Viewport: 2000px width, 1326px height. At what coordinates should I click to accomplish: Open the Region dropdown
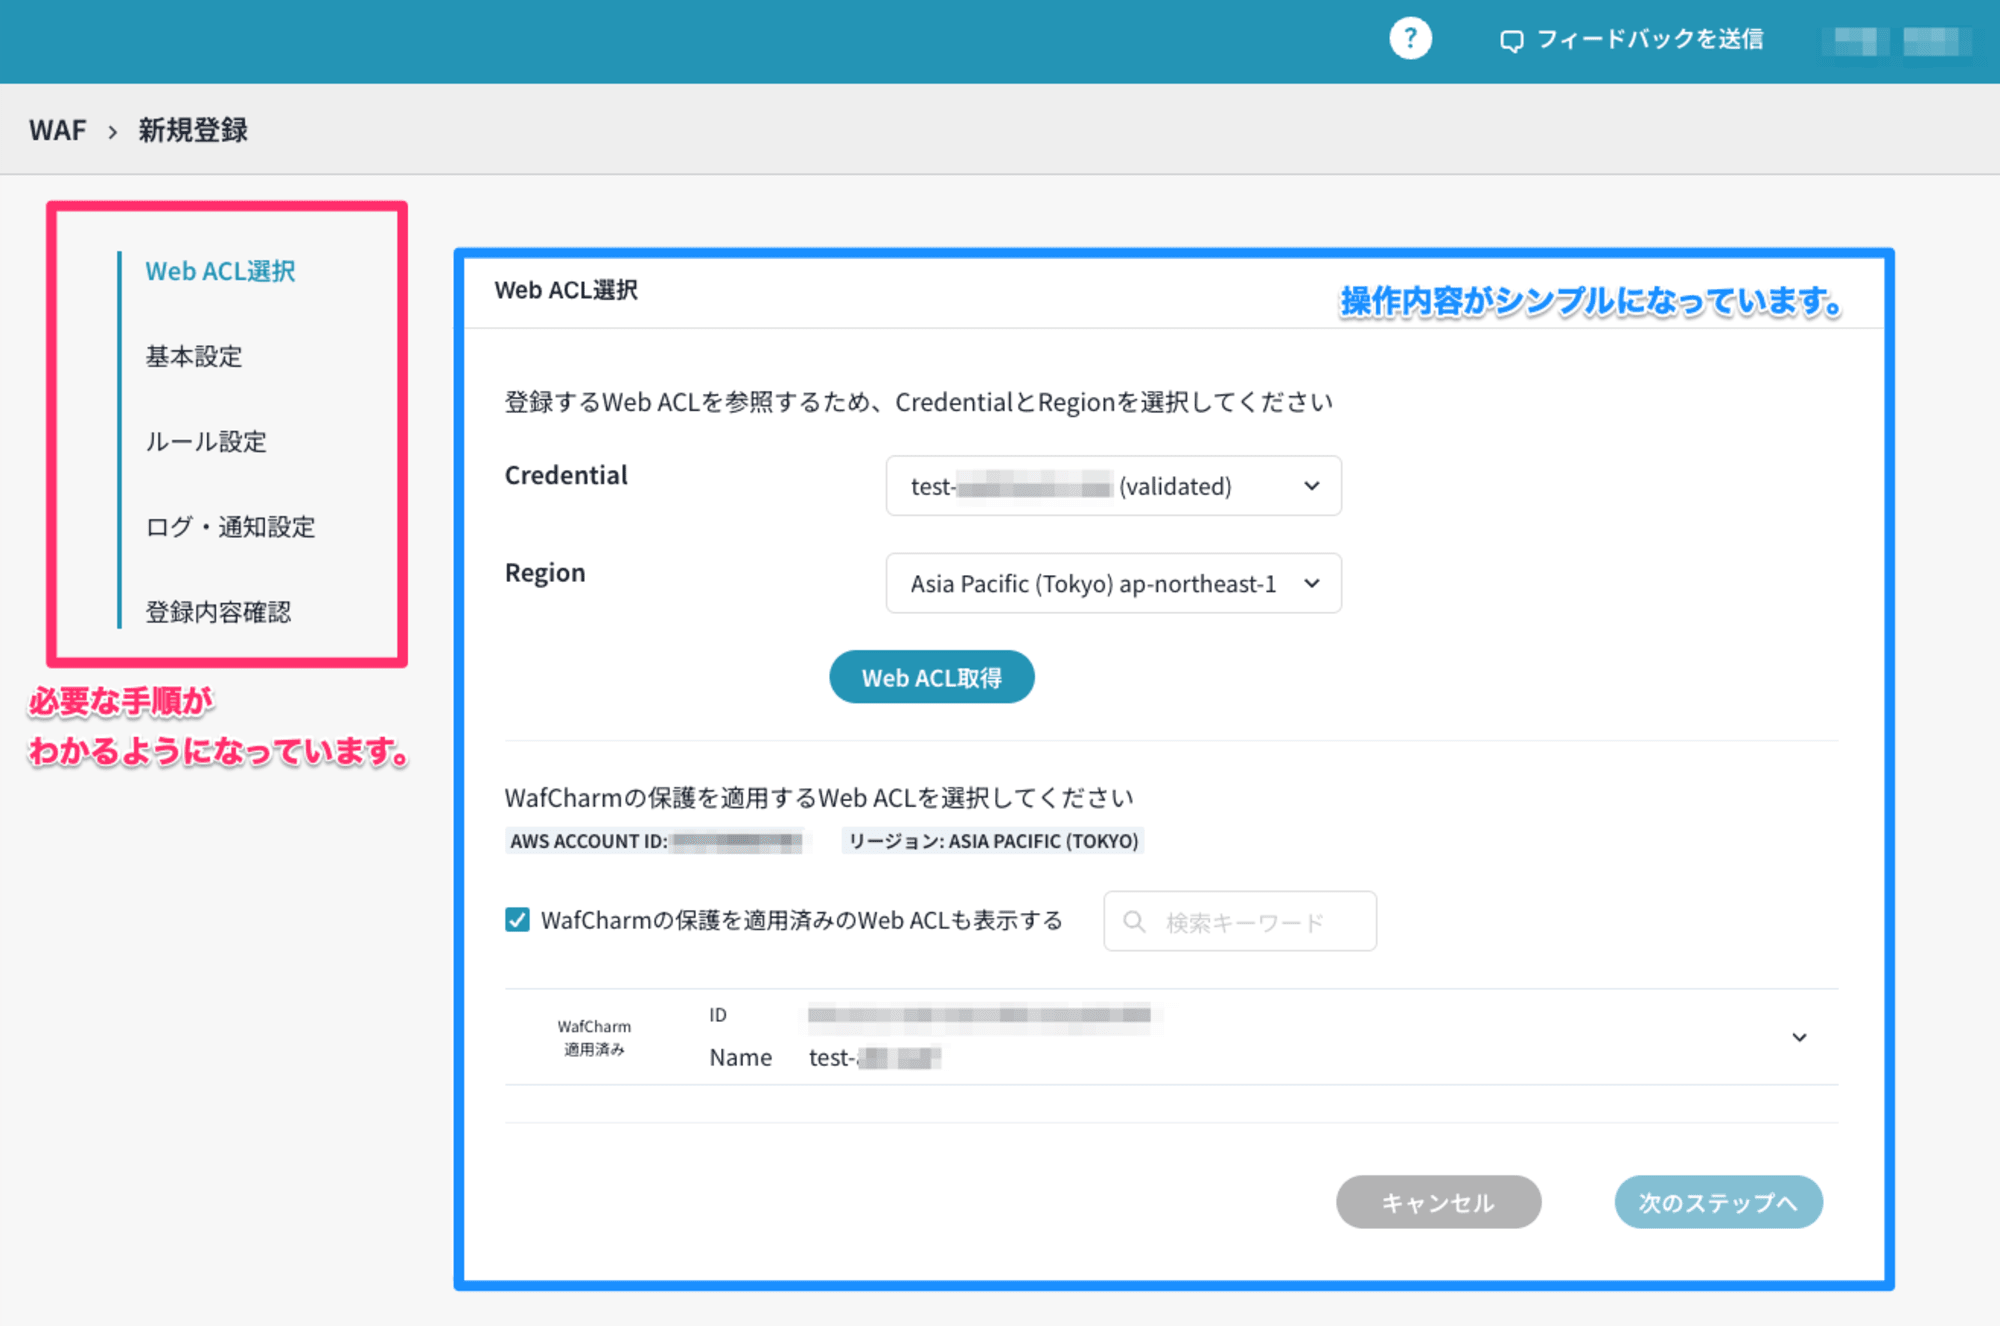tap(1113, 583)
